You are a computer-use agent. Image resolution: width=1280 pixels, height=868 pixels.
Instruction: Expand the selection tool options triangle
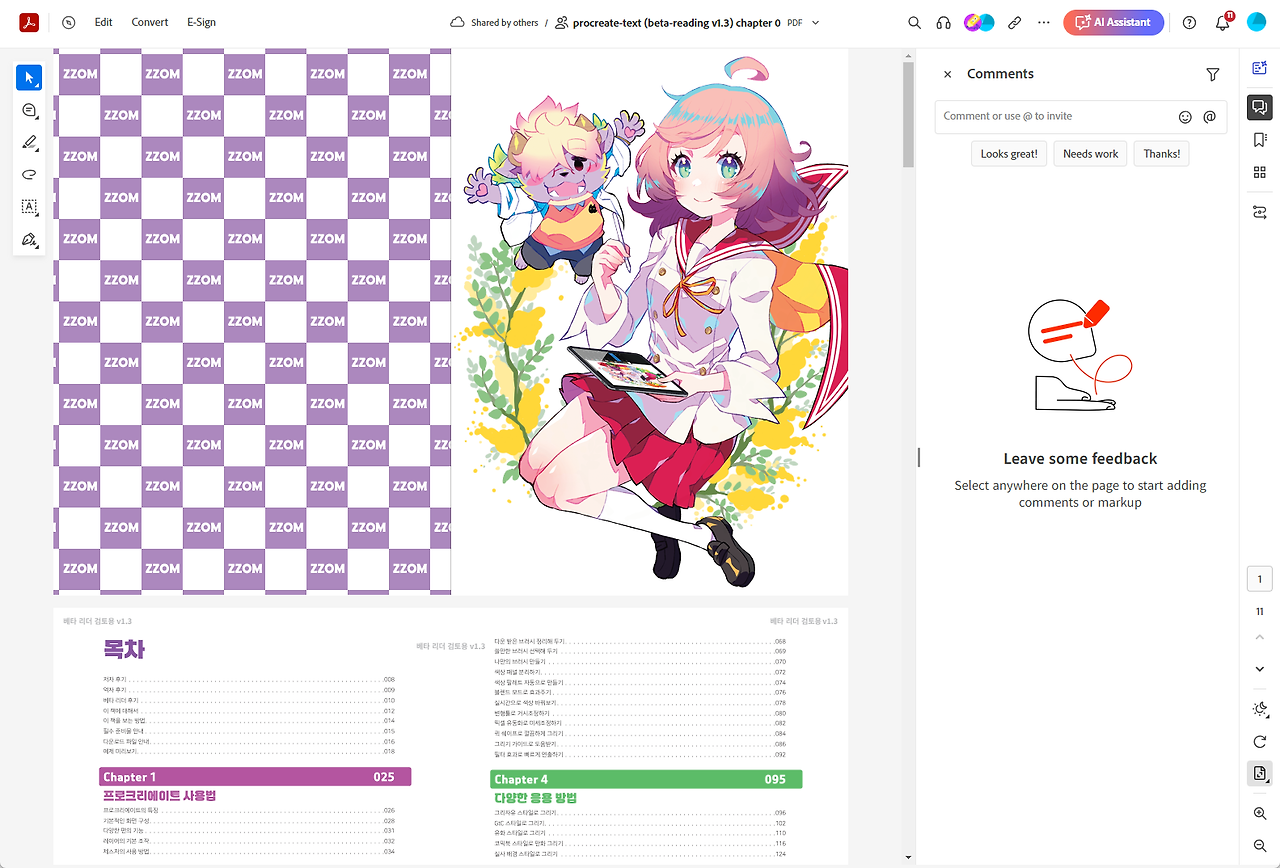pos(38,87)
